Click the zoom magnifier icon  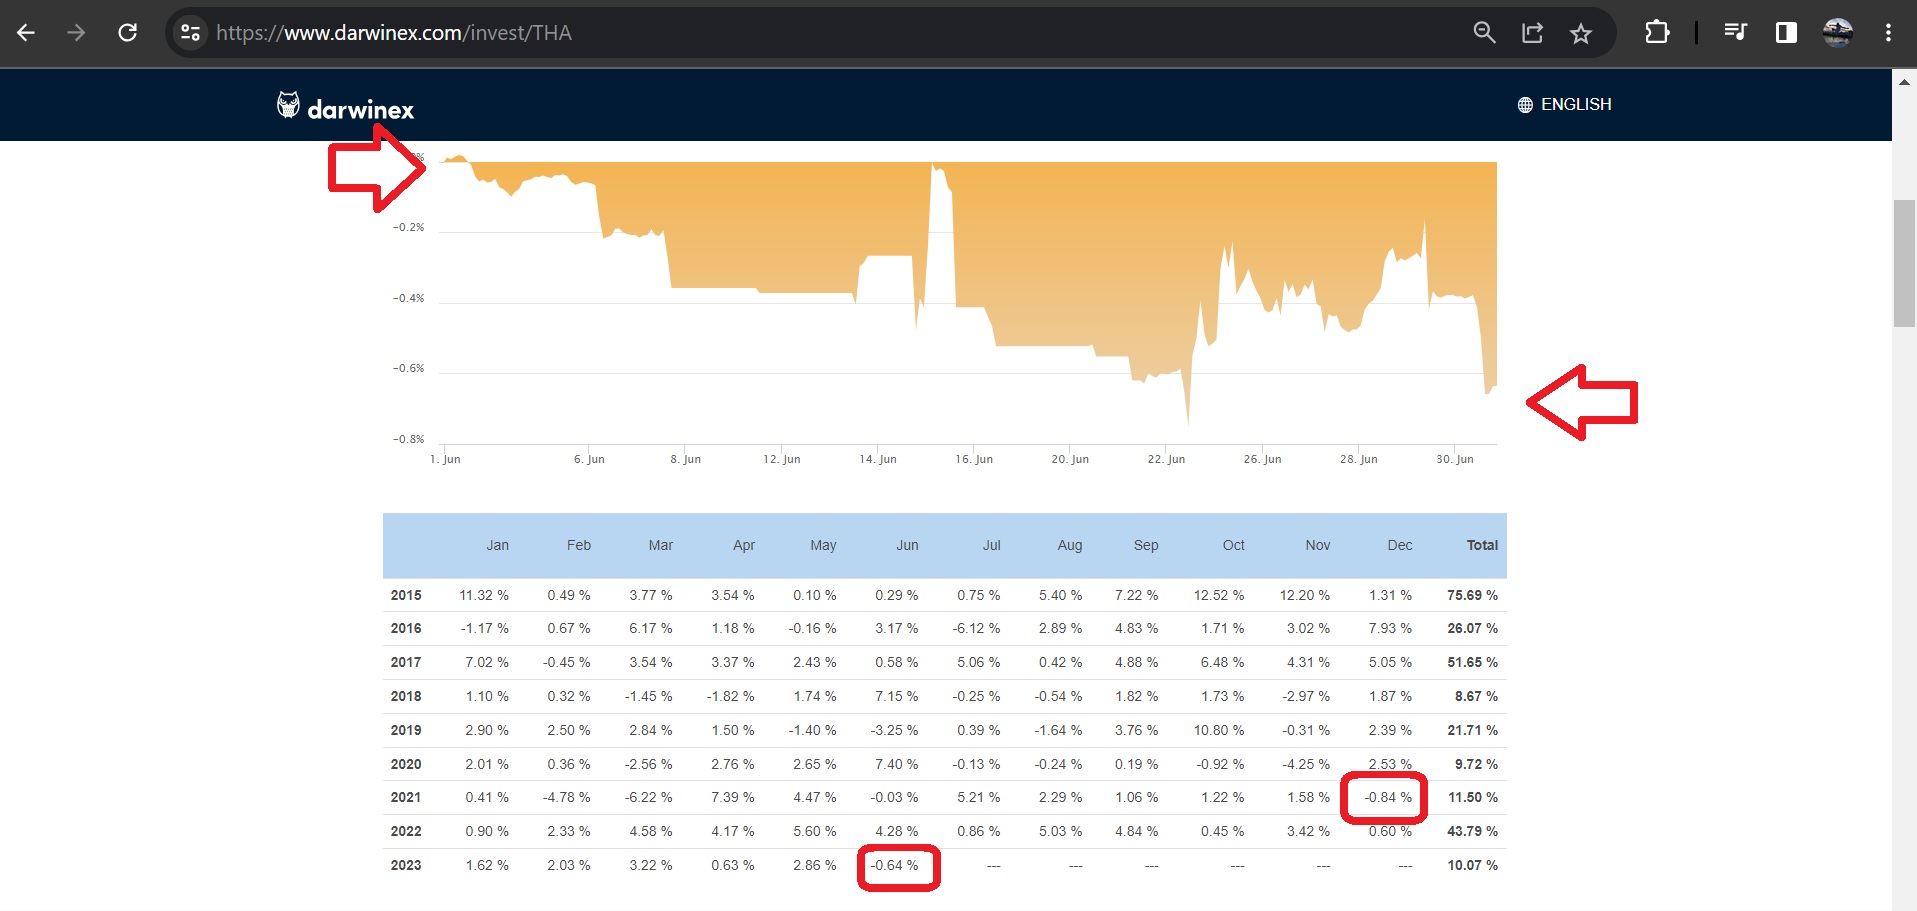[x=1484, y=33]
